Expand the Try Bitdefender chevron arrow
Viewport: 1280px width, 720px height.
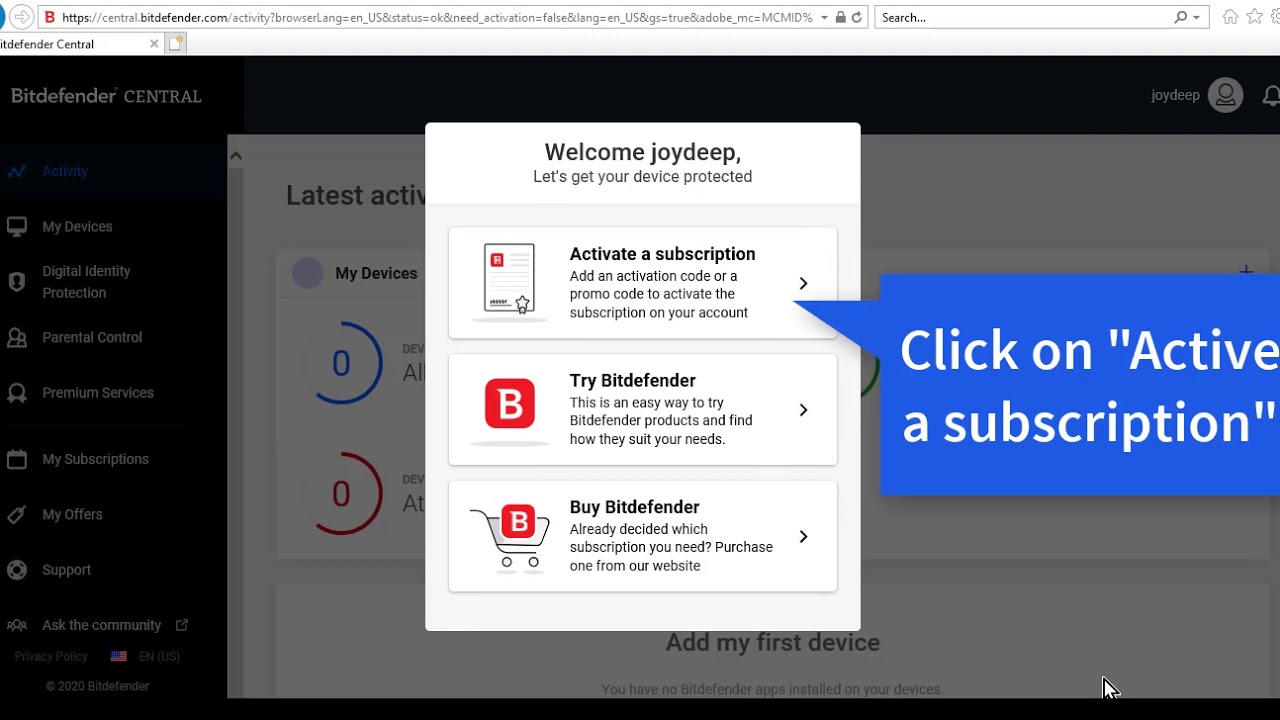tap(803, 410)
